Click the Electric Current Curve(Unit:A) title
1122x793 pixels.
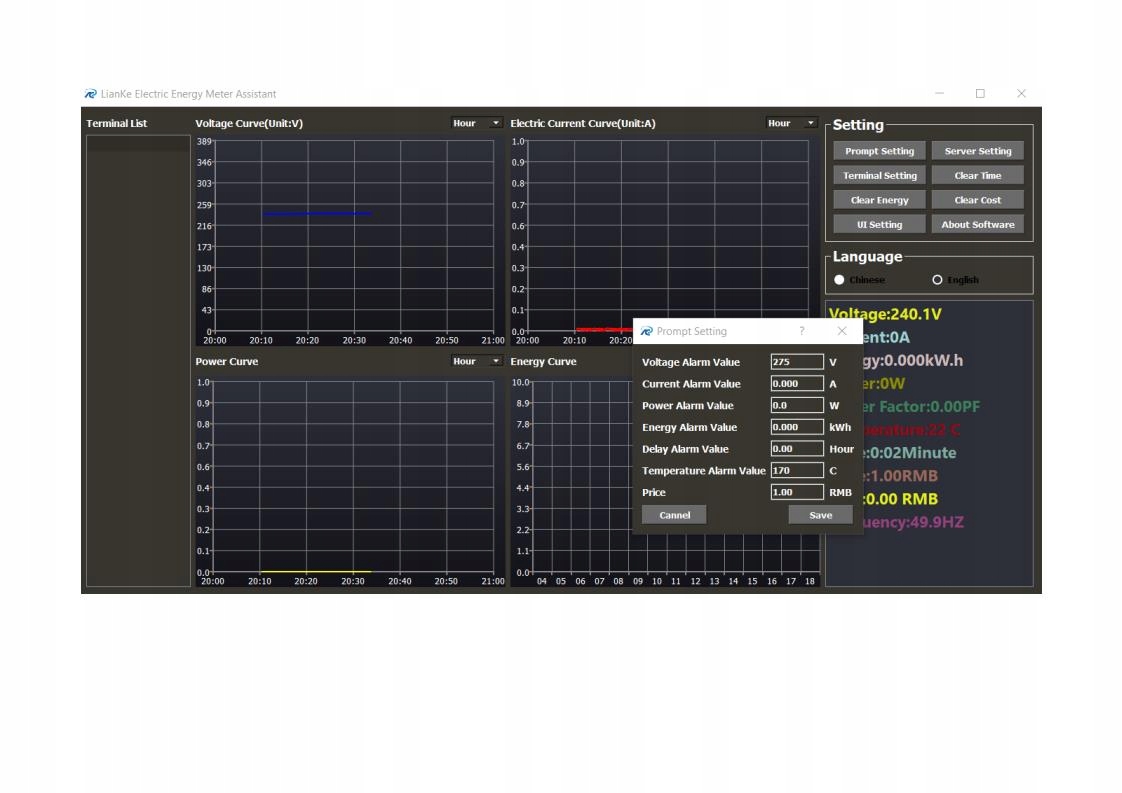click(x=582, y=123)
